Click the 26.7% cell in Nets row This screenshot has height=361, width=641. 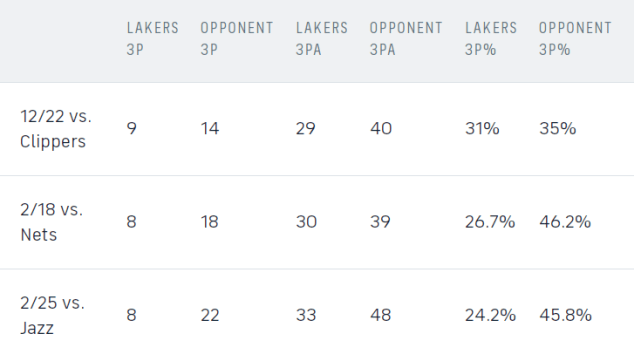click(x=490, y=222)
